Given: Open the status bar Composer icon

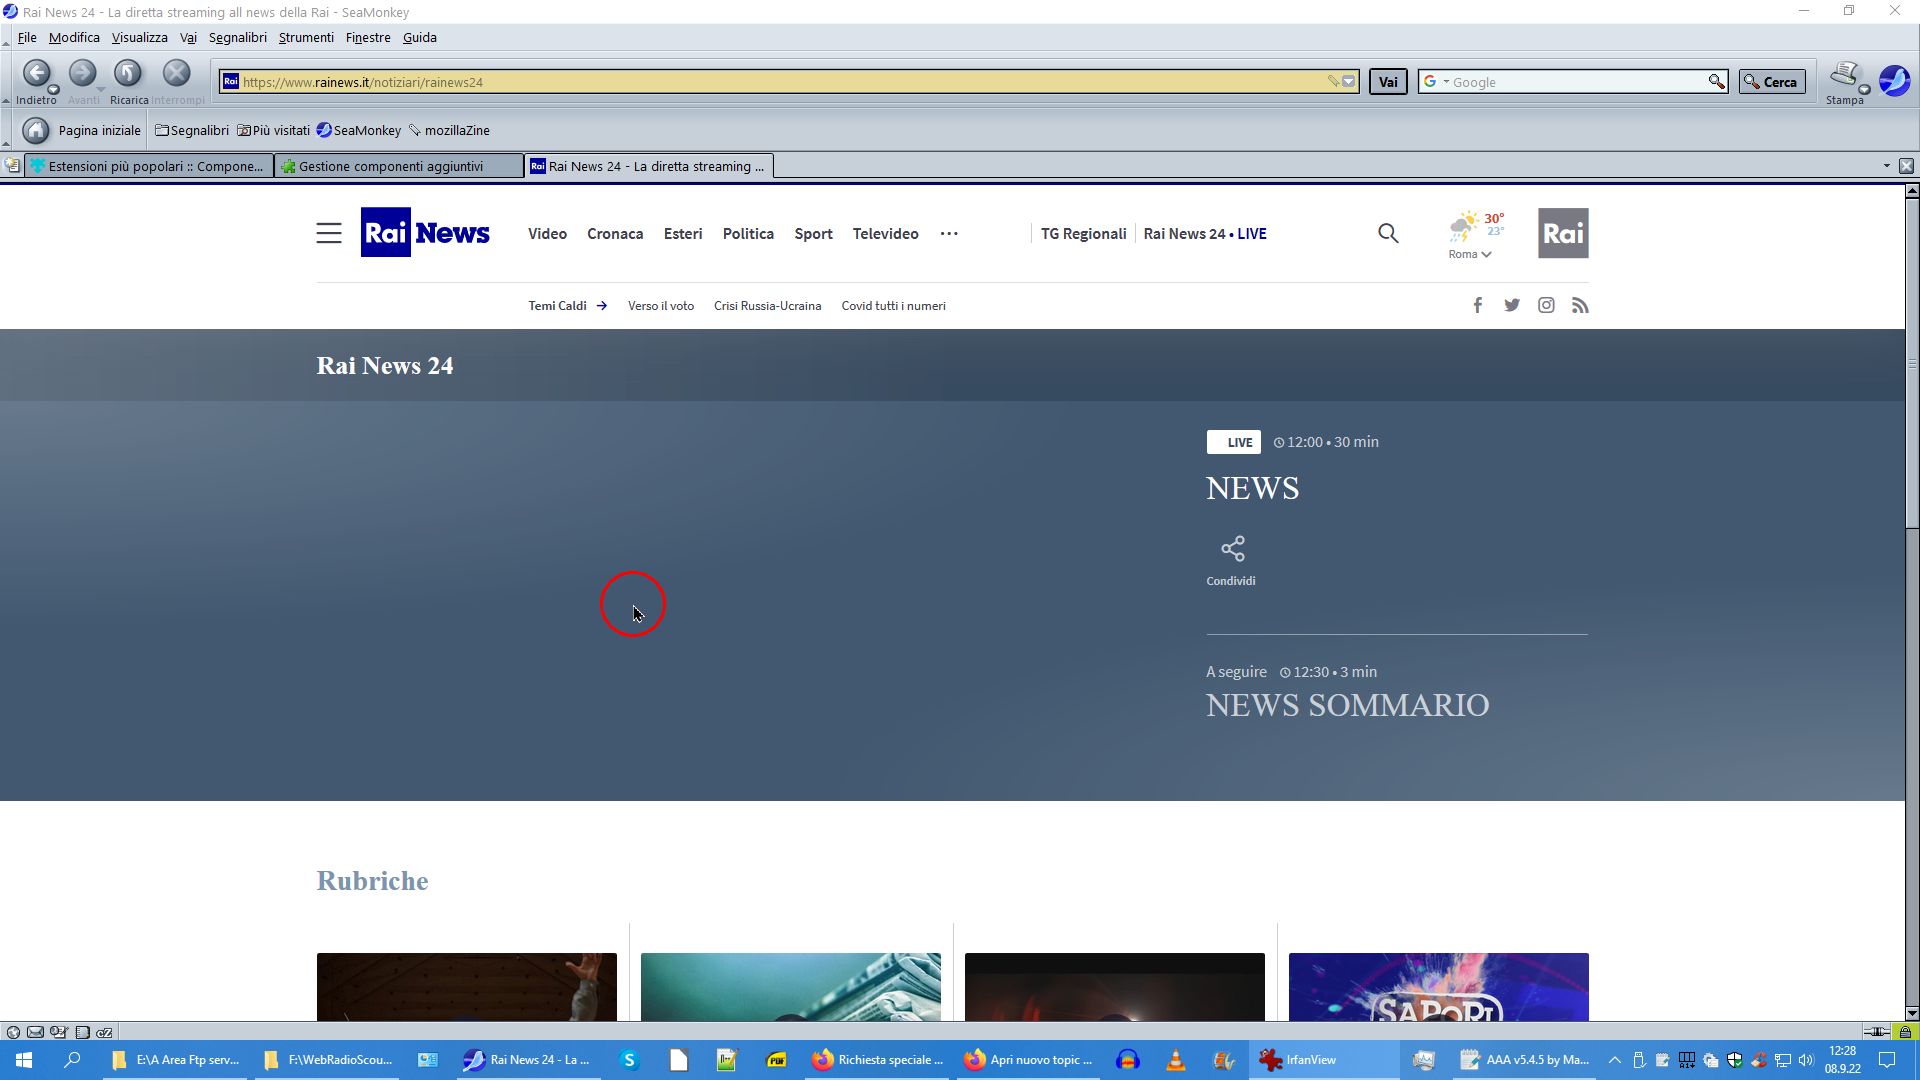Looking at the screenshot, I should pos(59,1032).
